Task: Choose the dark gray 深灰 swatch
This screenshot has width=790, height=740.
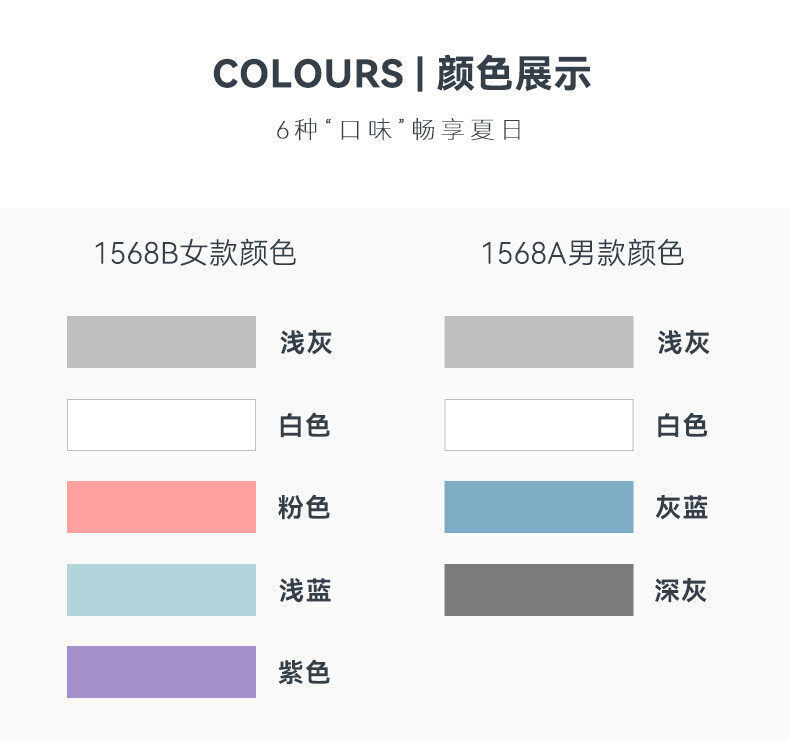Action: [539, 590]
